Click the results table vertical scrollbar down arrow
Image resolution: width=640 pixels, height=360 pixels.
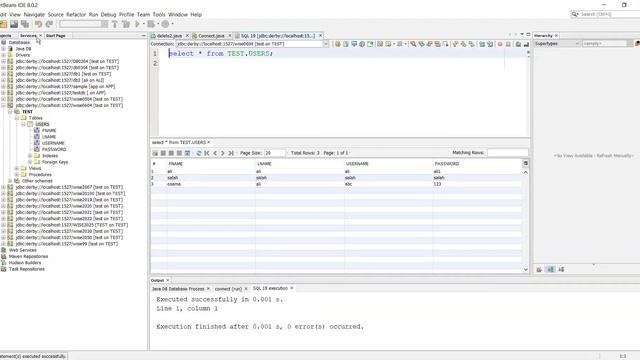526,269
